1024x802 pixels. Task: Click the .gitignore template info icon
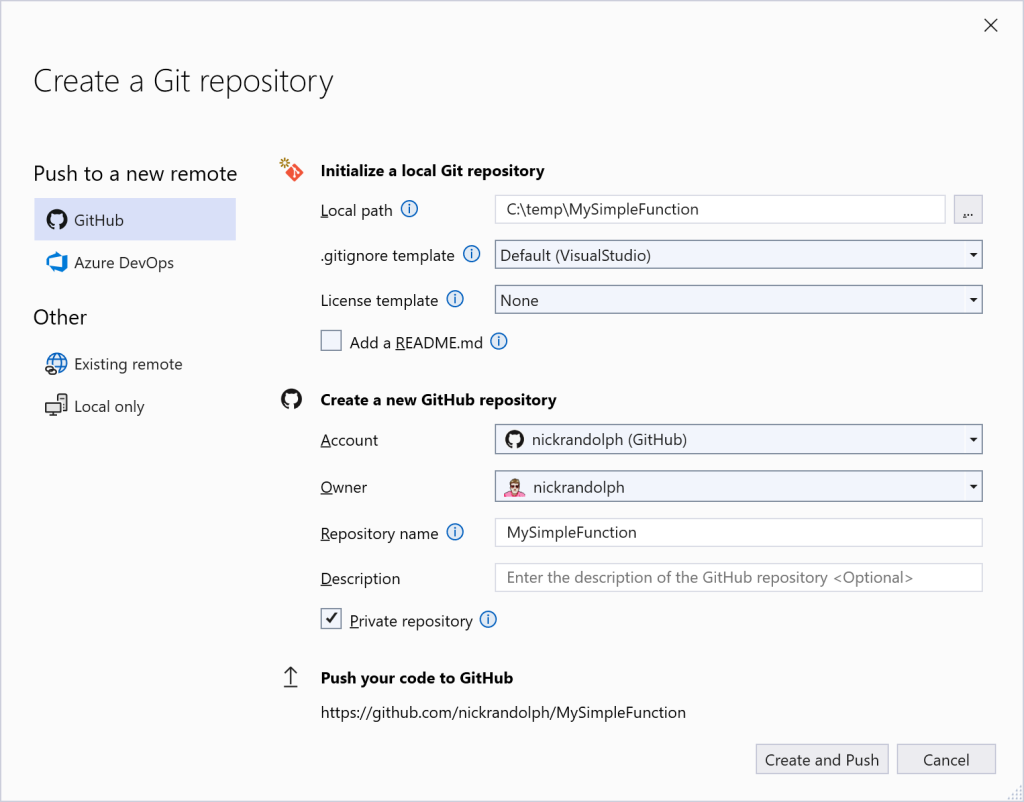point(471,255)
